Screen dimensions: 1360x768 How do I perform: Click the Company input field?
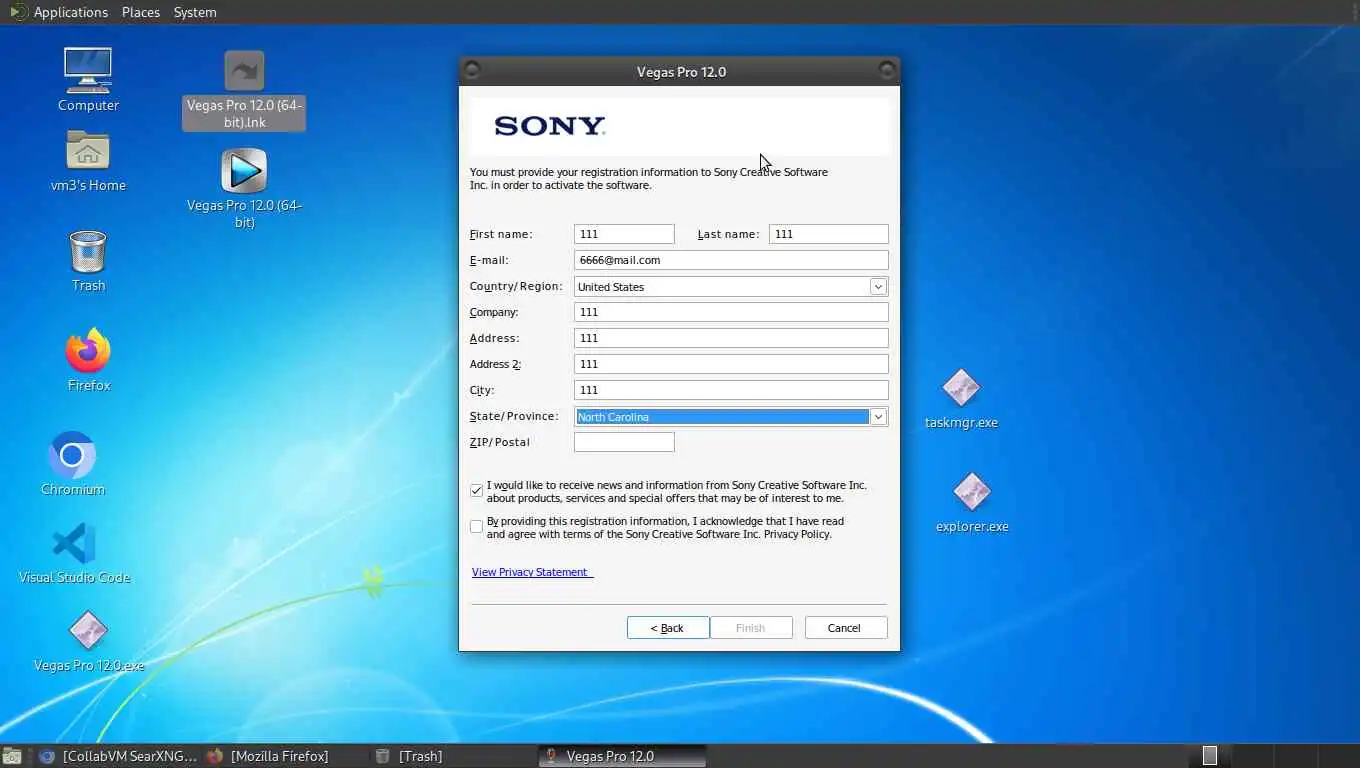point(731,312)
